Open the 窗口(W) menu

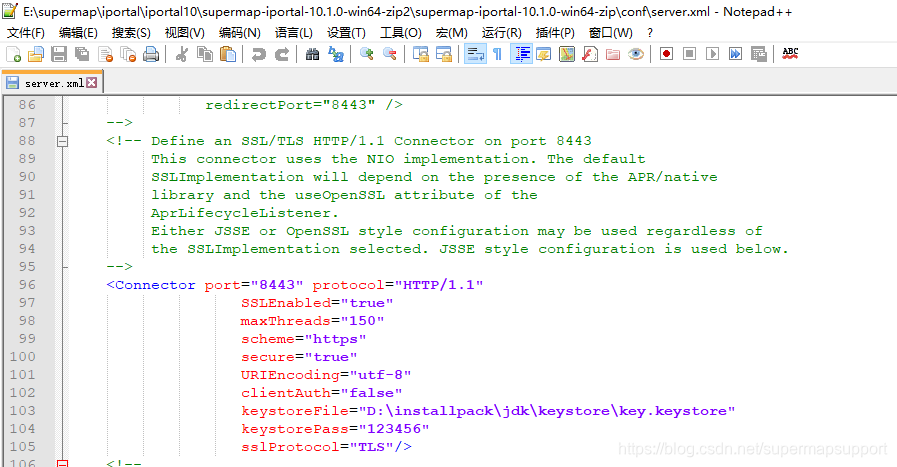pos(610,33)
